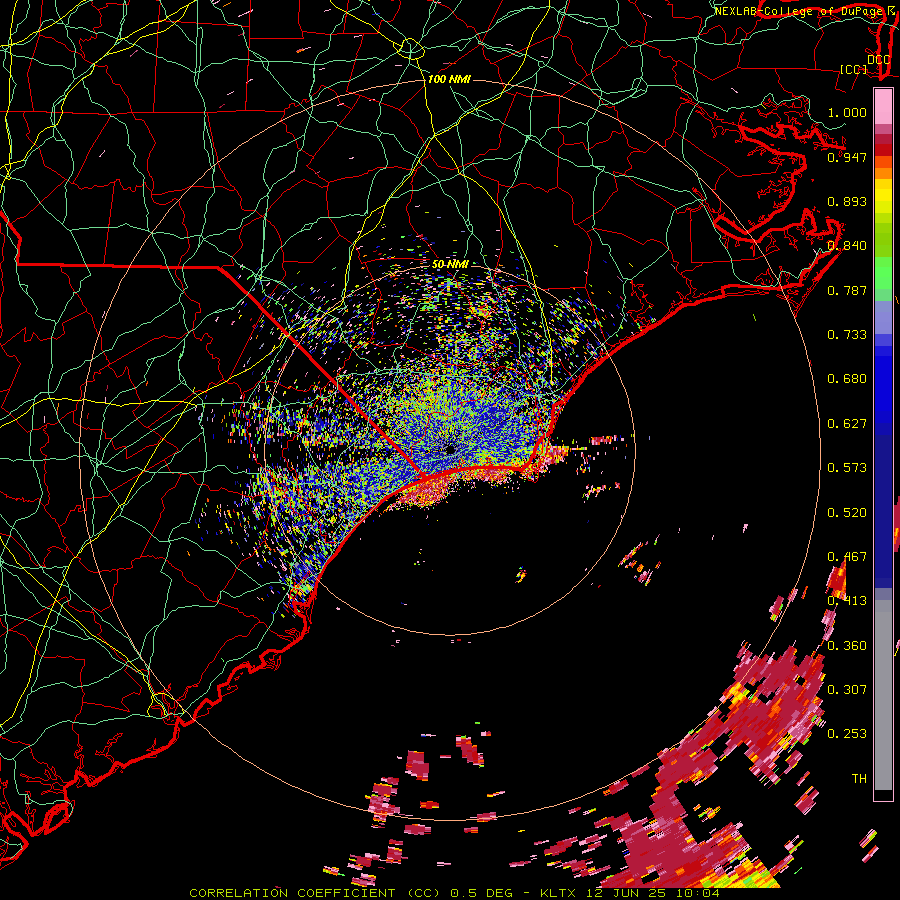Click the bright green segment of the color bar
Screen dimensions: 900x900
pyautogui.click(x=883, y=273)
